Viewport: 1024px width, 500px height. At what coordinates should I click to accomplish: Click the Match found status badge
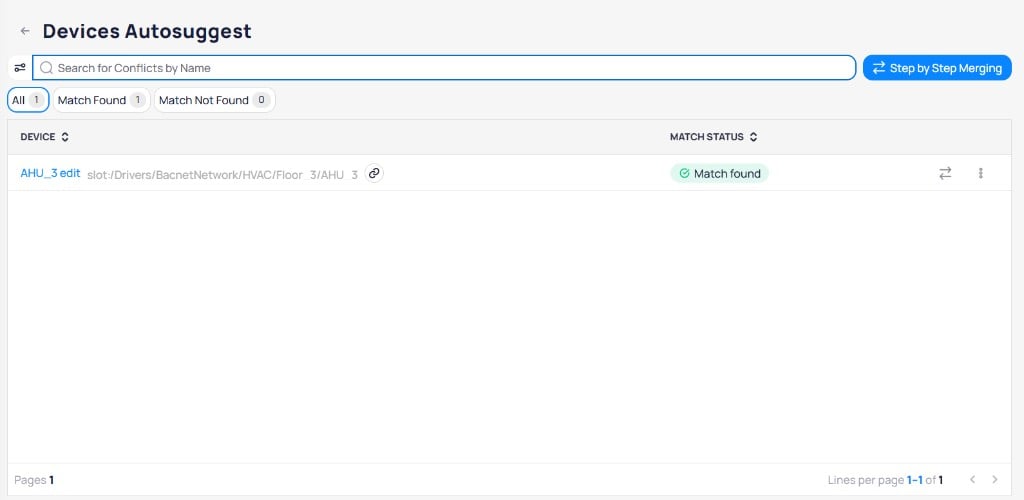tap(720, 174)
